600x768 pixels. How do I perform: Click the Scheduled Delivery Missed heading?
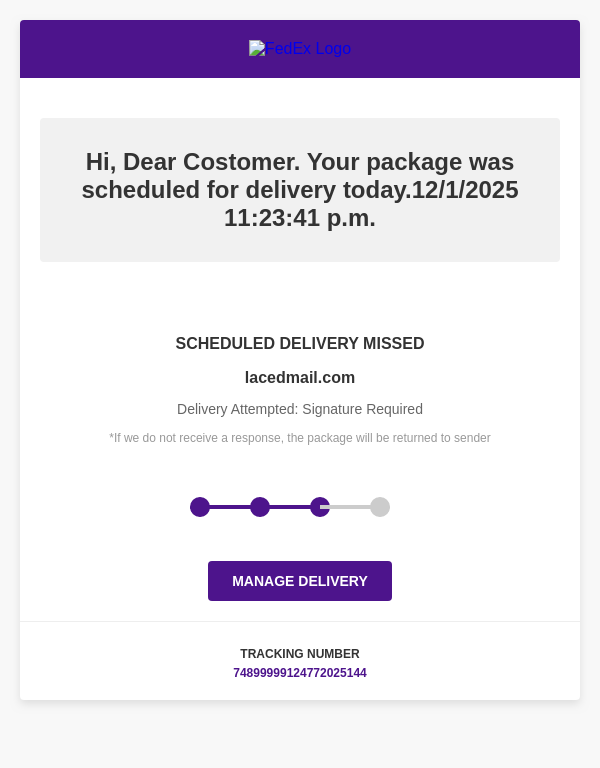coord(300,344)
